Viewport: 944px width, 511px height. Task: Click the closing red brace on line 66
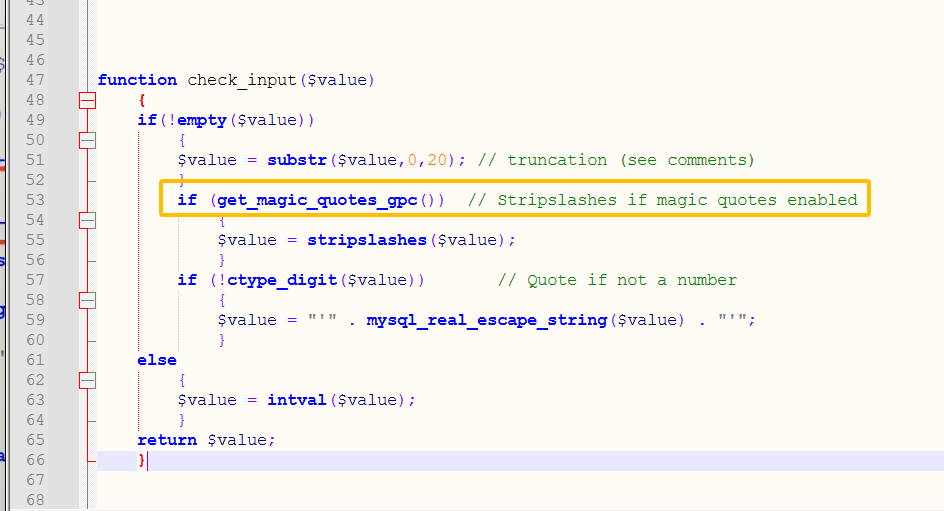click(x=142, y=460)
